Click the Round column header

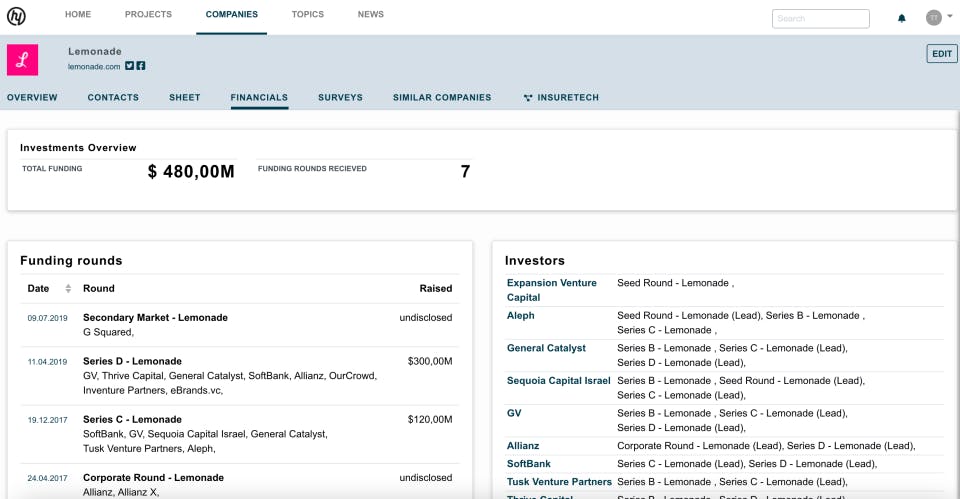99,288
